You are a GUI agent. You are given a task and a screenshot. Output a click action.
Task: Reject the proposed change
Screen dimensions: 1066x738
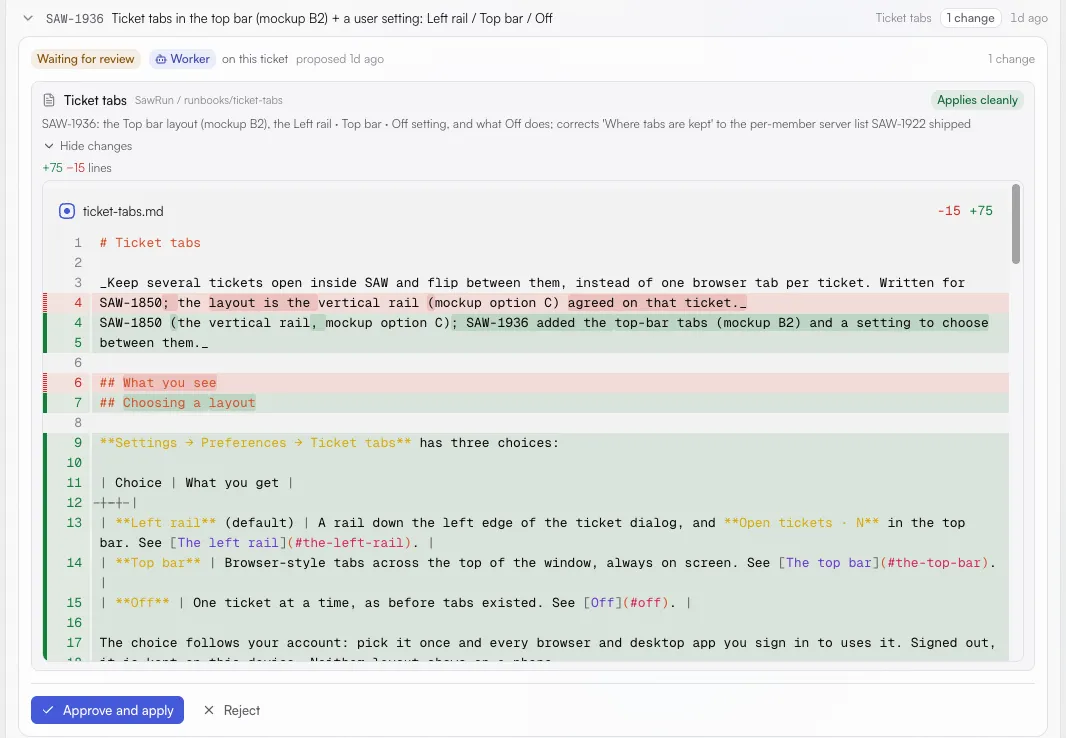232,710
